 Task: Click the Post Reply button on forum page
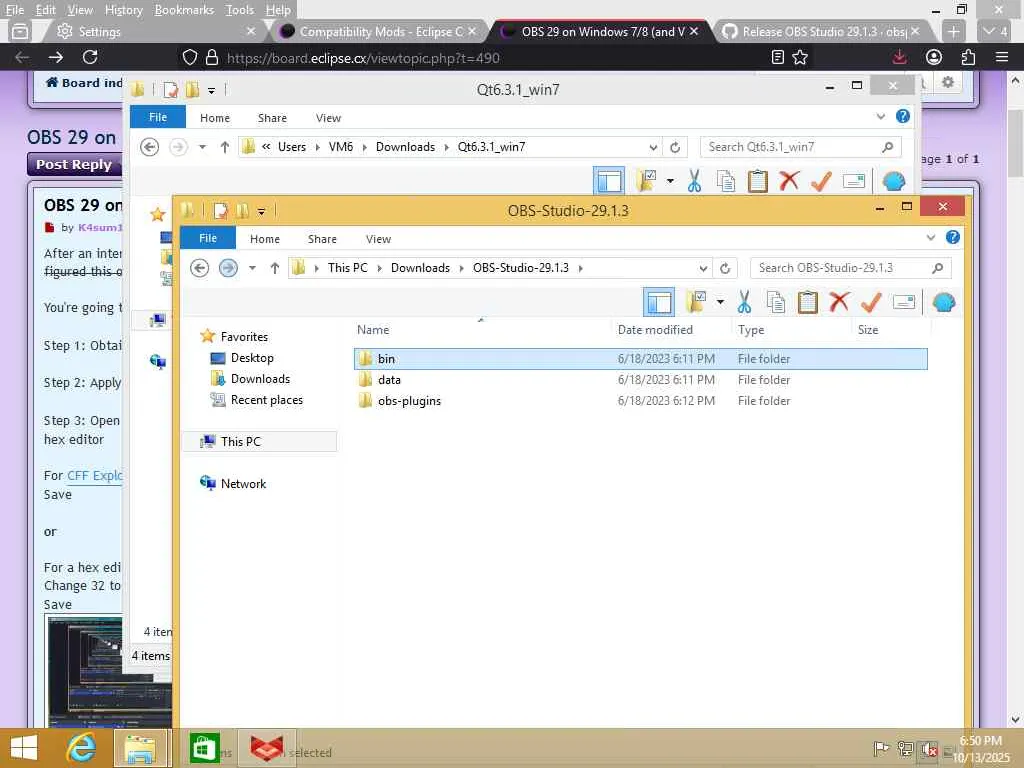tap(74, 165)
